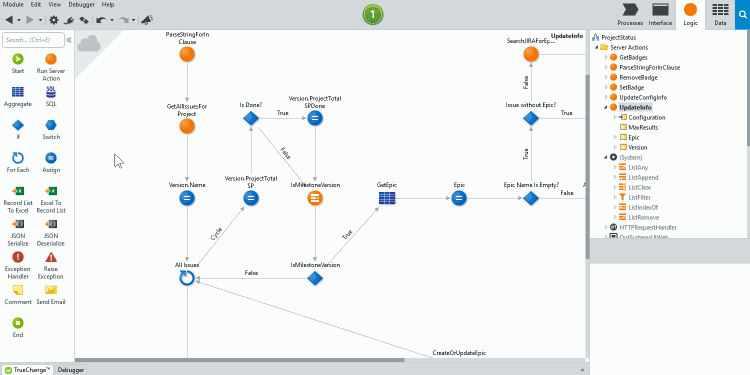Click the toolbox search field
This screenshot has height=375, width=750.
[33, 40]
